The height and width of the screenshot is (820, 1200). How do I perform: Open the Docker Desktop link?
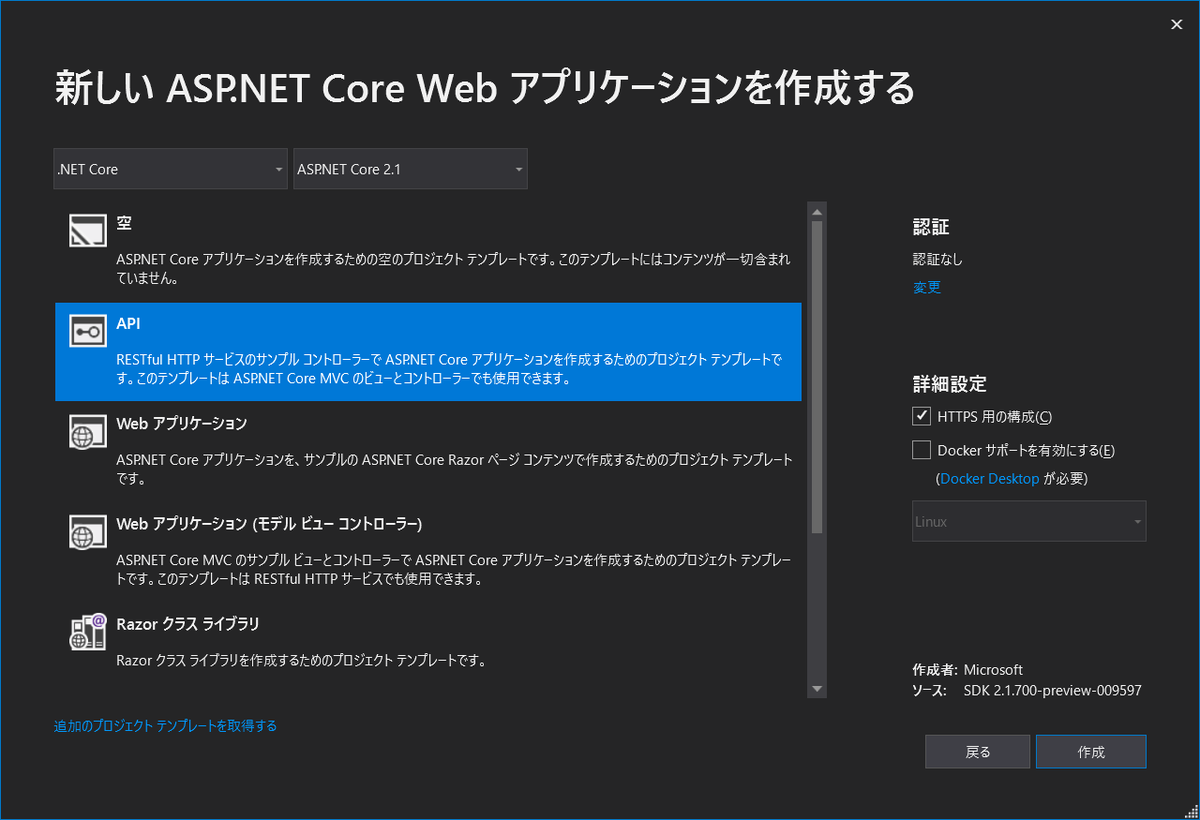tap(990, 479)
